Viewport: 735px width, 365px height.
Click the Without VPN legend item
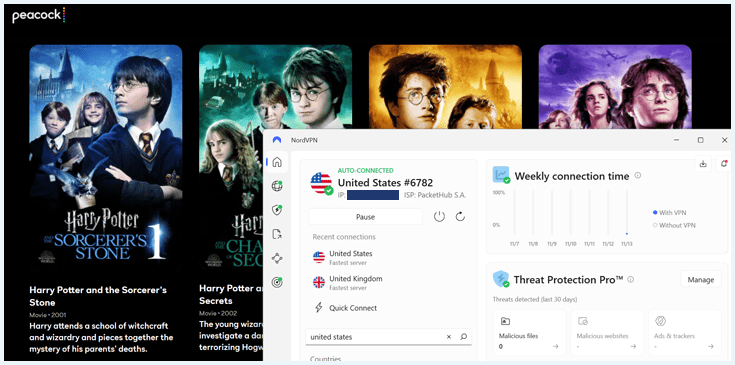click(x=674, y=225)
